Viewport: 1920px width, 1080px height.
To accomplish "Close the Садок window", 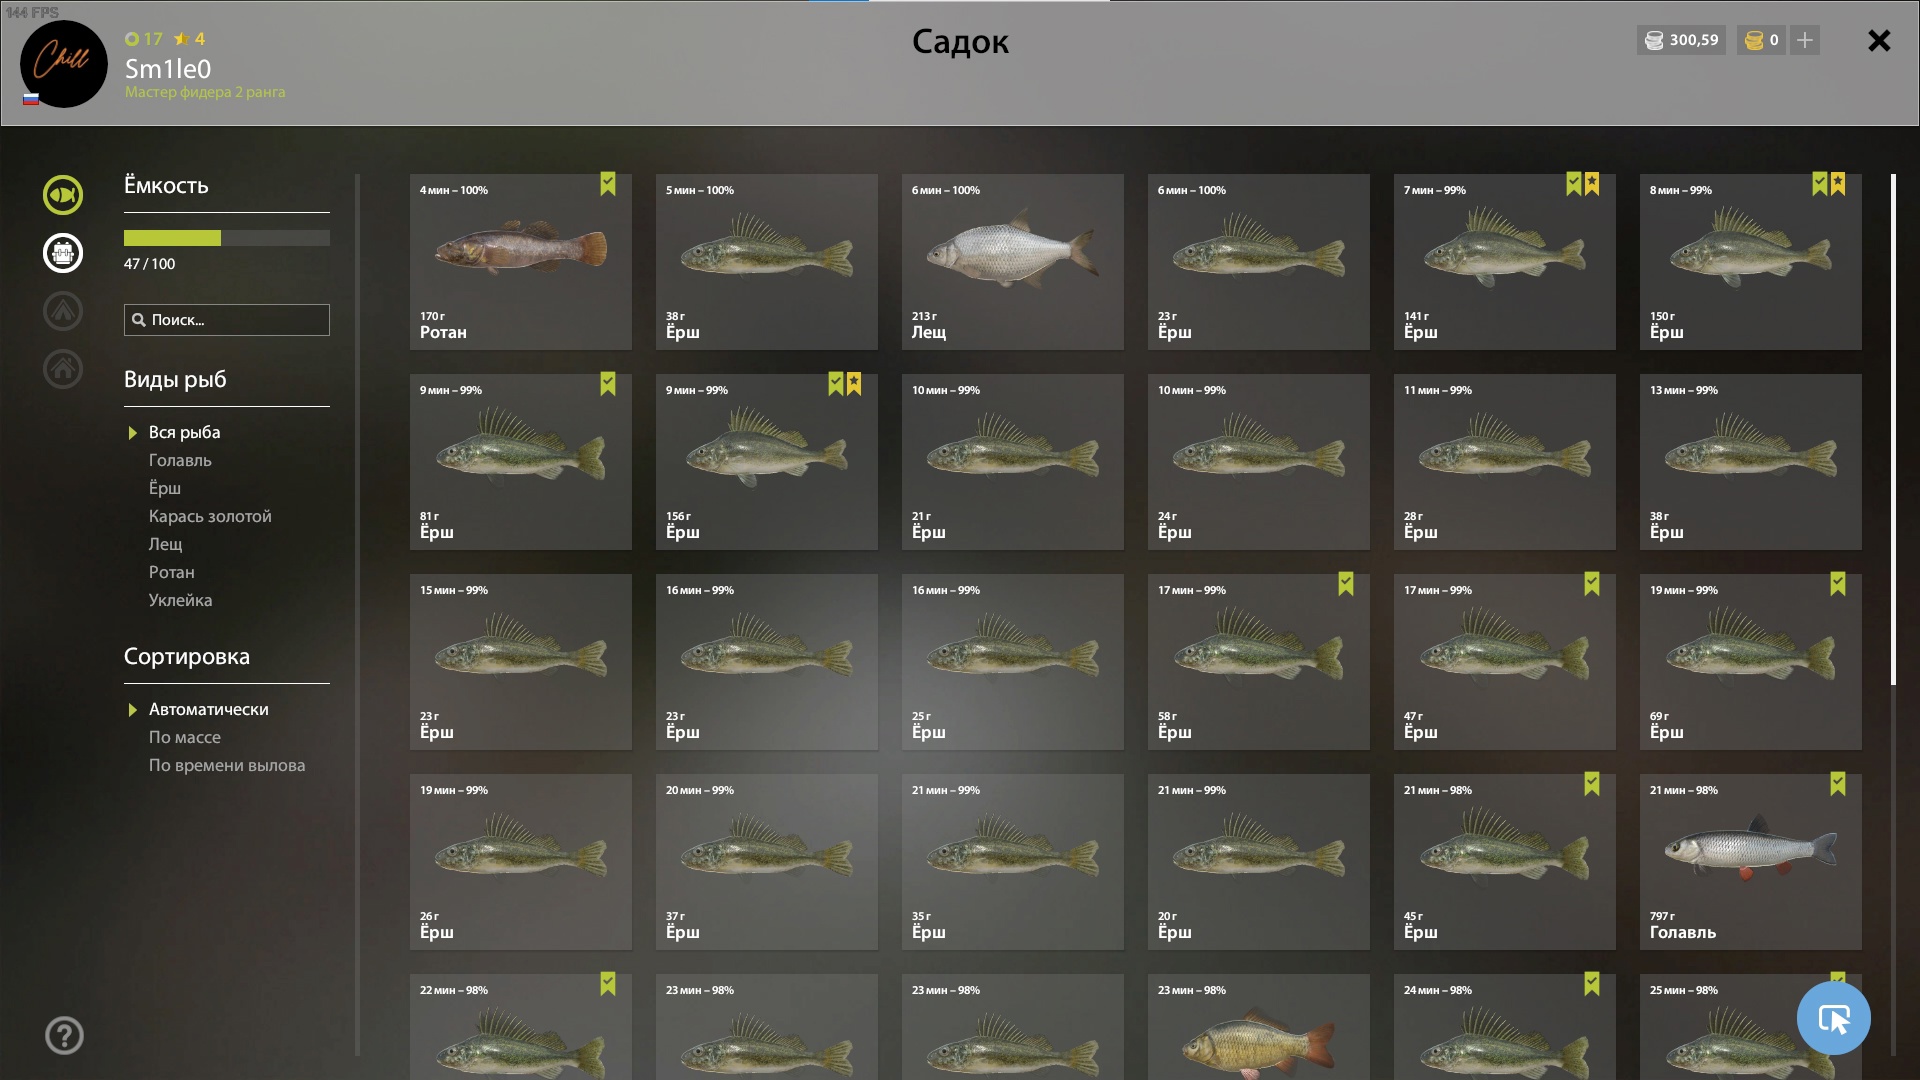I will [x=1879, y=40].
